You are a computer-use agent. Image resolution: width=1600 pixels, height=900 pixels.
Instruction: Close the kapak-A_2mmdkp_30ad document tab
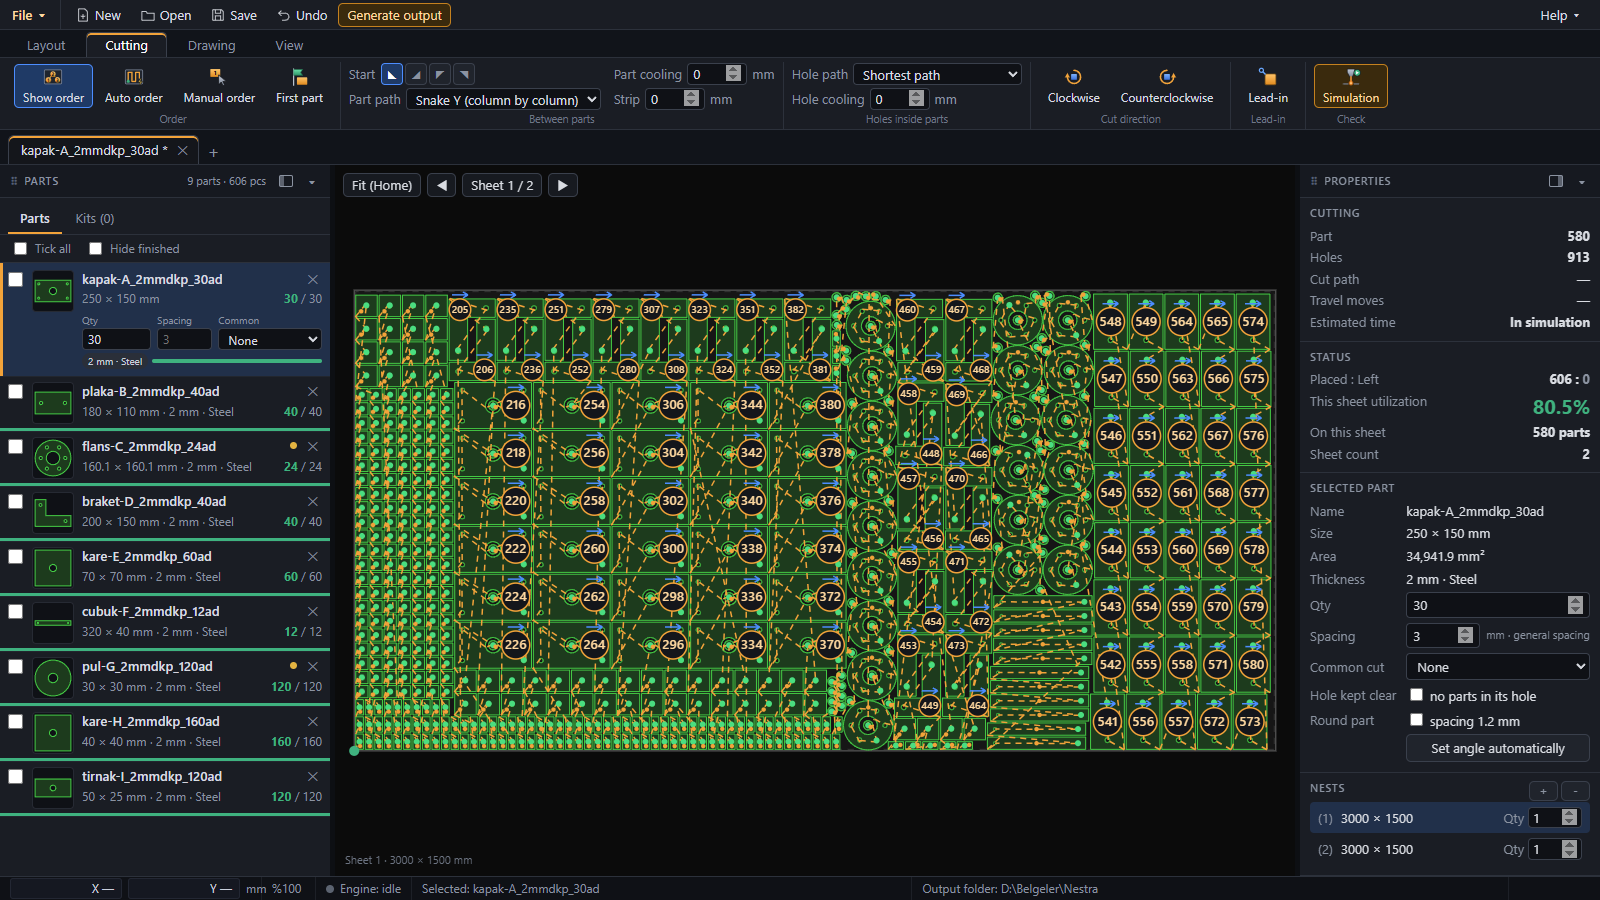coord(182,151)
